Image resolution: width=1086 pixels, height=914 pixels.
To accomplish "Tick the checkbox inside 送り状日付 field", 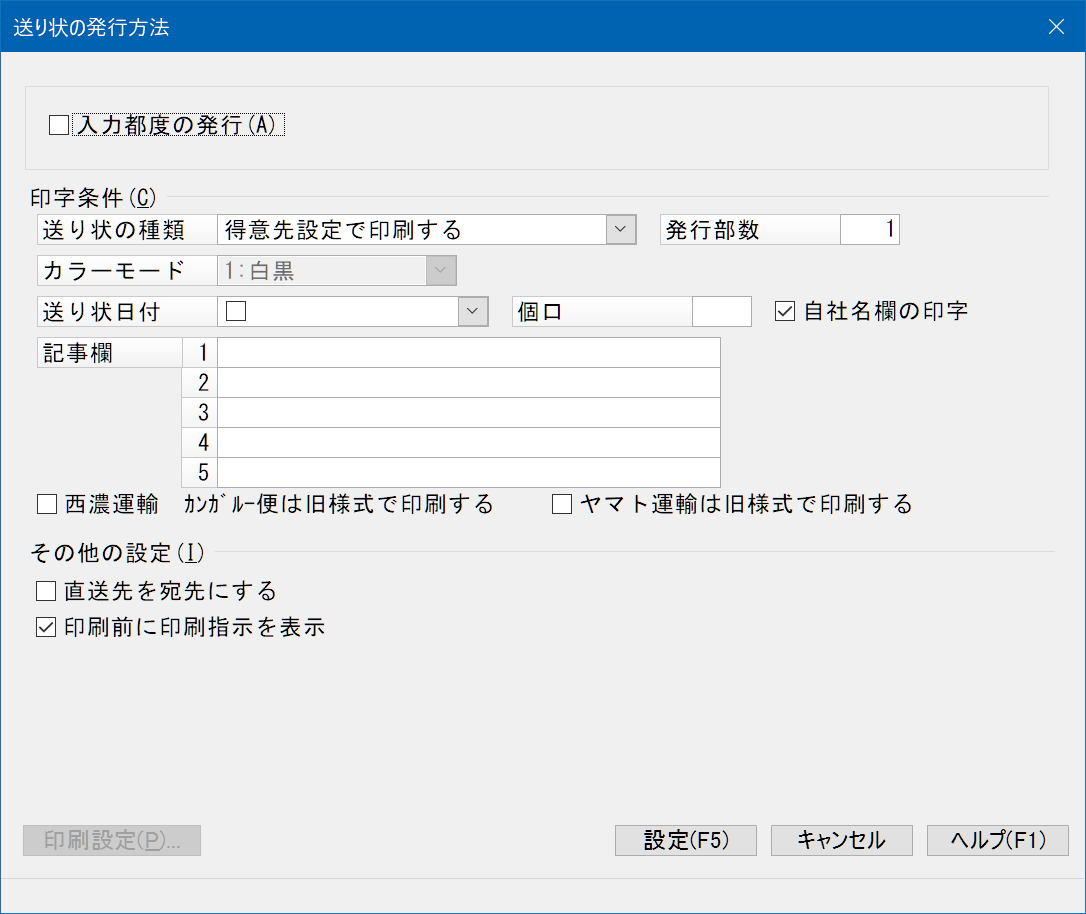I will click(x=237, y=312).
